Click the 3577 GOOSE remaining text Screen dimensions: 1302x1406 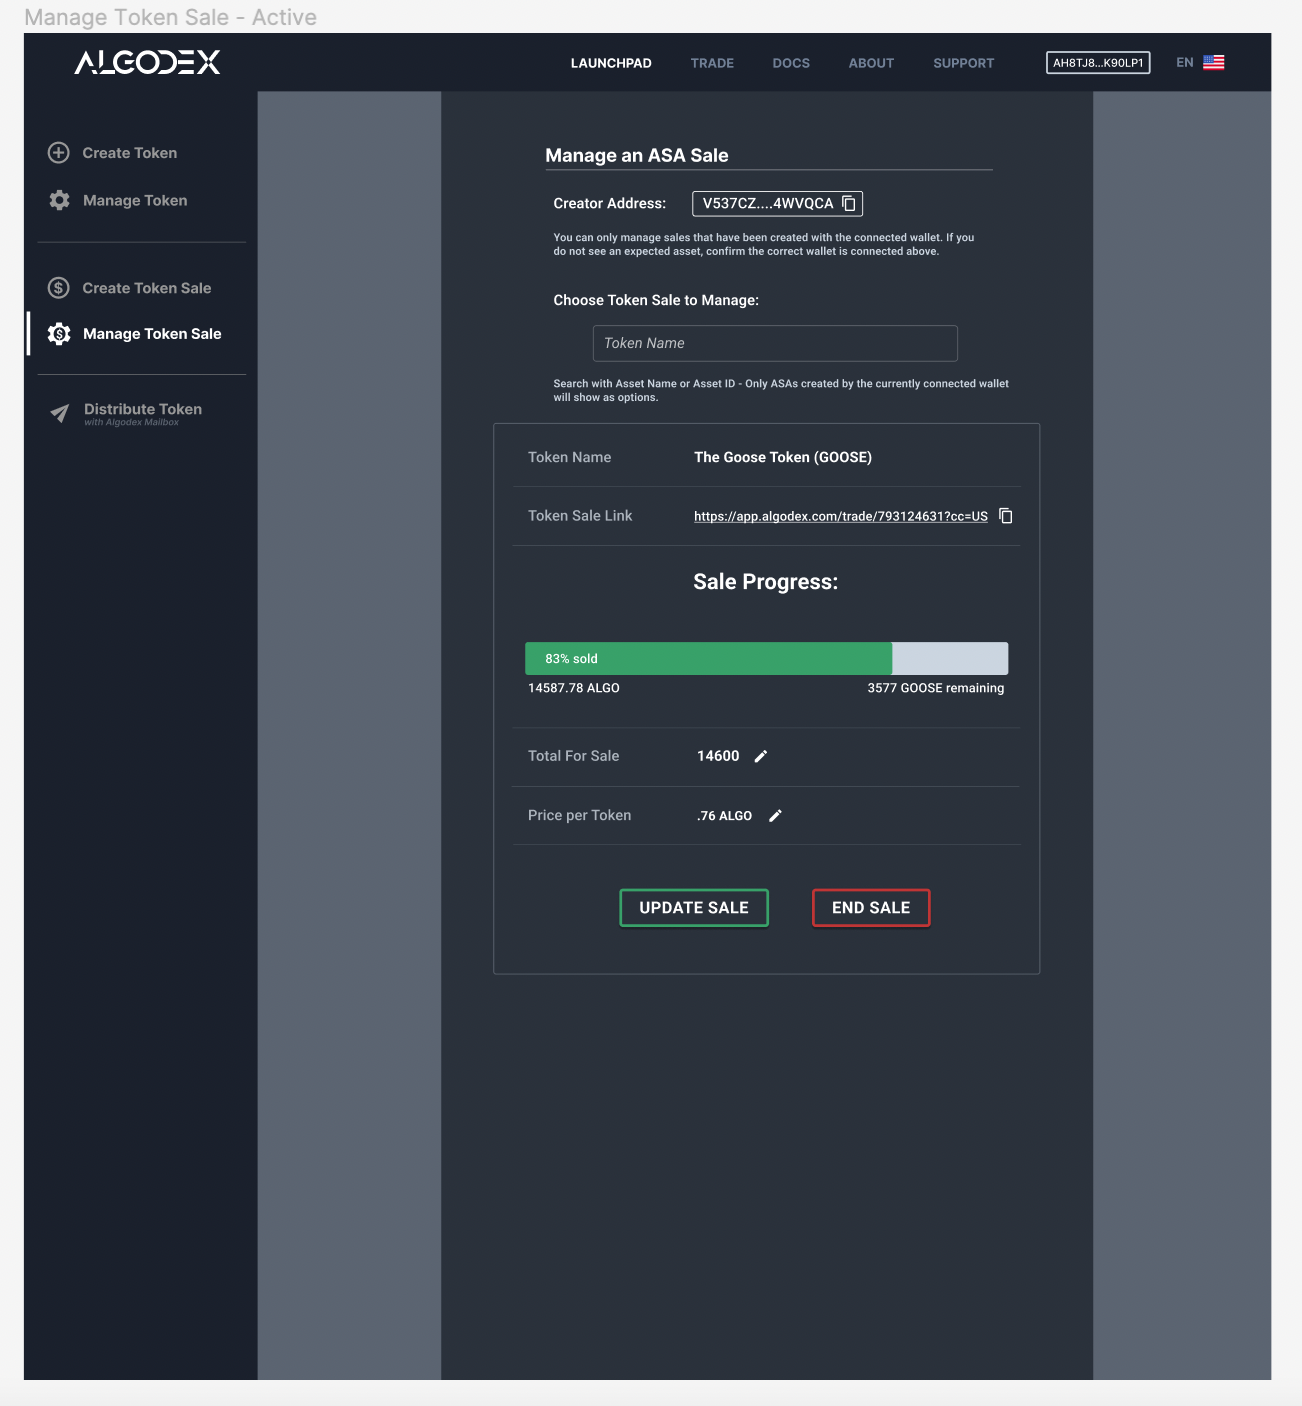pos(936,688)
